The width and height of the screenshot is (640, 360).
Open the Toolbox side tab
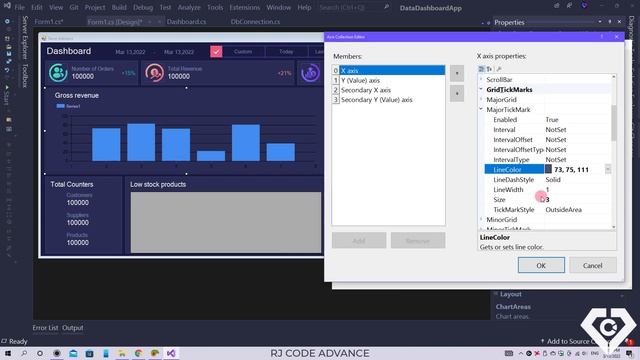pyautogui.click(x=25, y=76)
